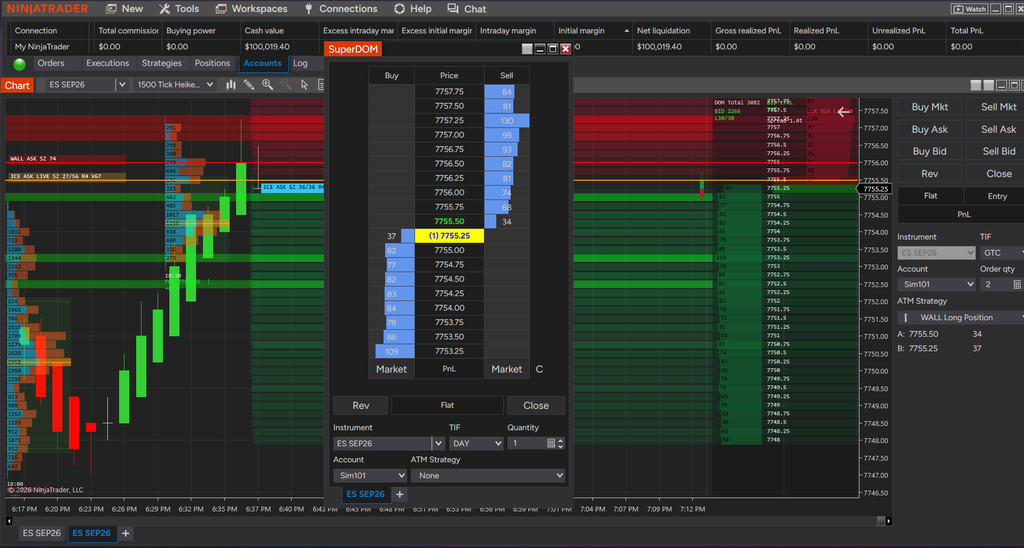Image resolution: width=1024 pixels, height=548 pixels.
Task: Click the Market button under Buy column
Action: [x=391, y=369]
